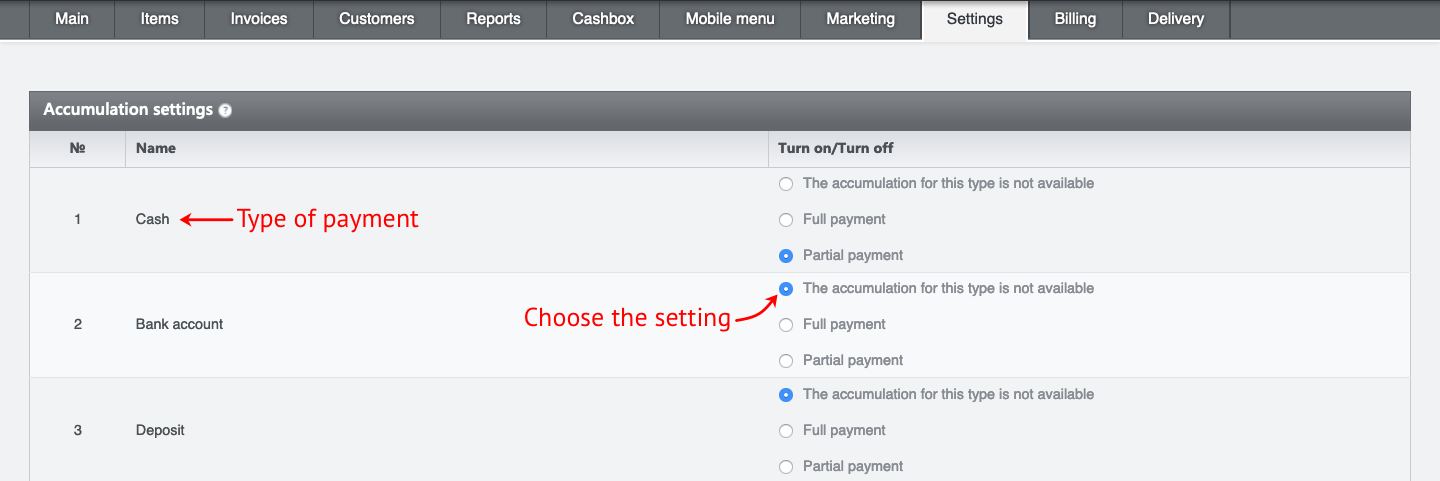Select Partial payment for Deposit
This screenshot has width=1440, height=481.
click(x=786, y=467)
